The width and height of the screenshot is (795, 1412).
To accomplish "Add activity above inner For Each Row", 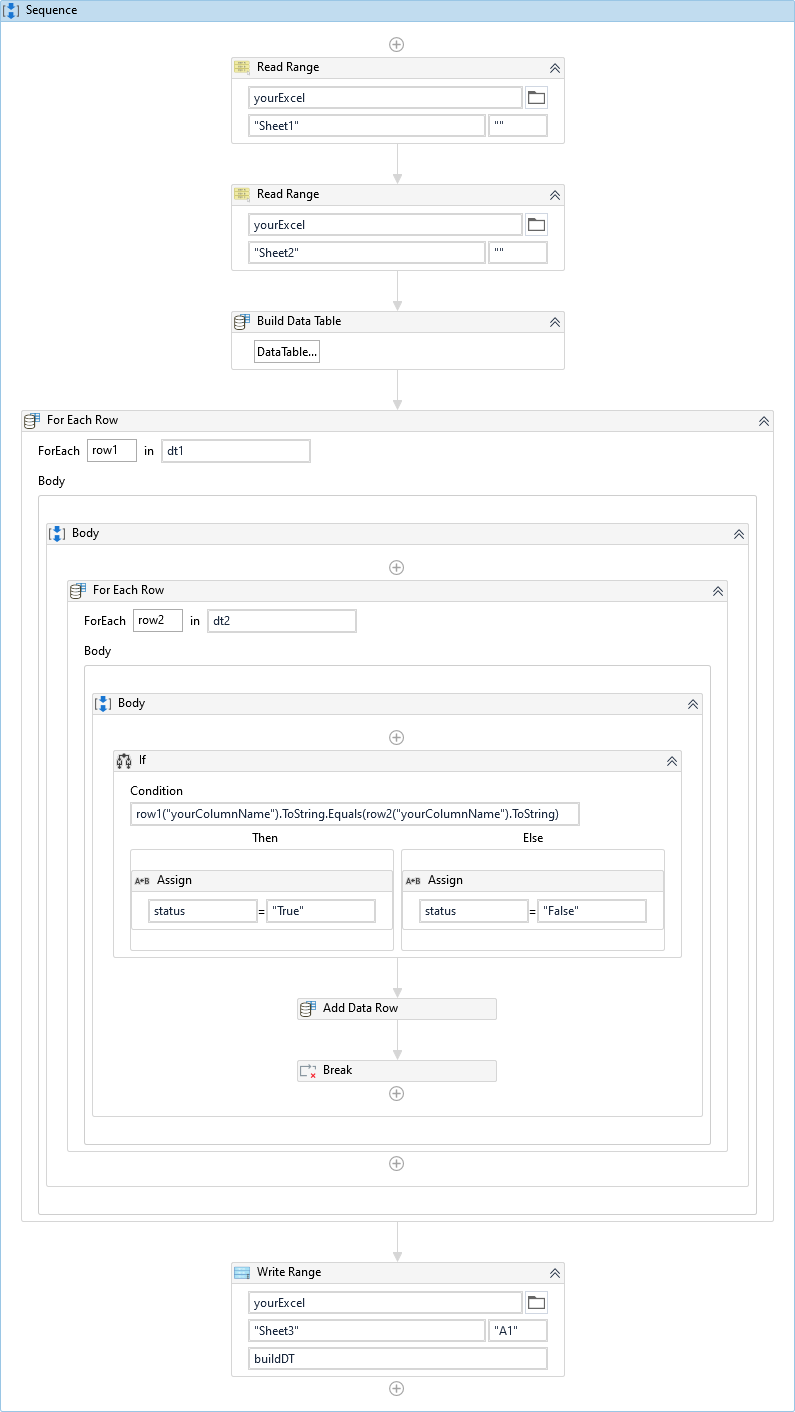I will click(397, 568).
